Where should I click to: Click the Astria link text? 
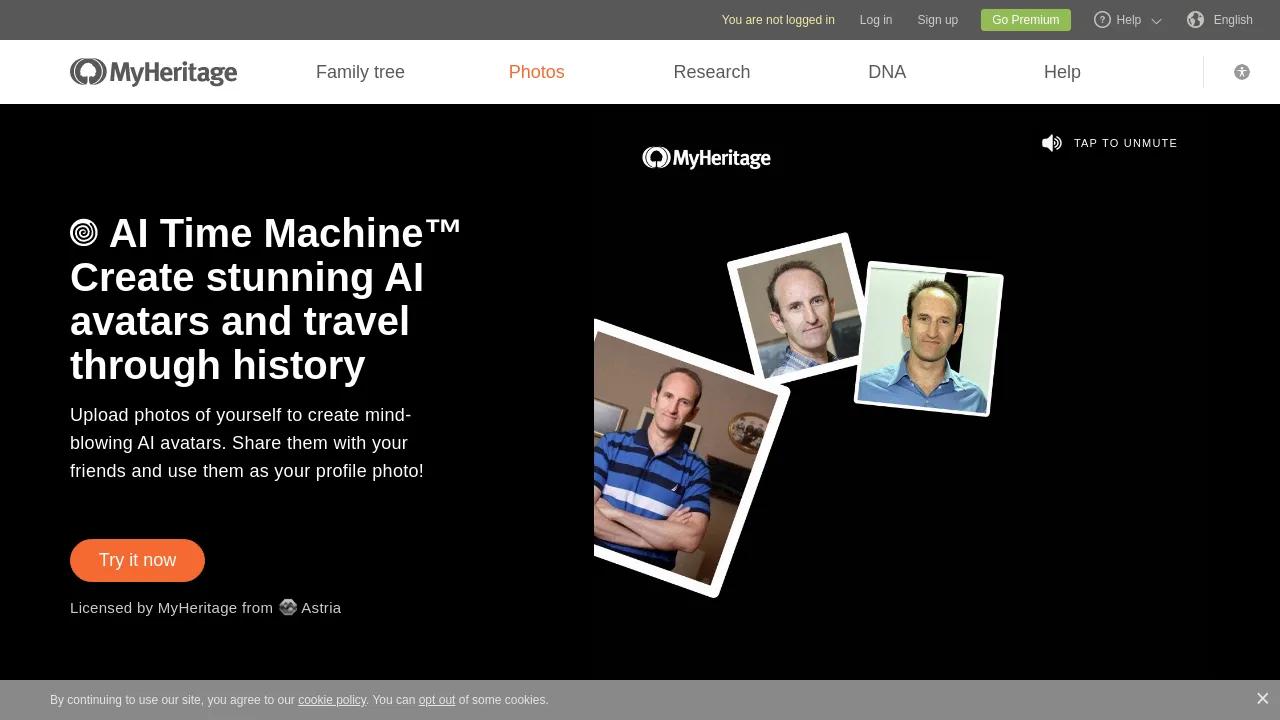click(321, 607)
